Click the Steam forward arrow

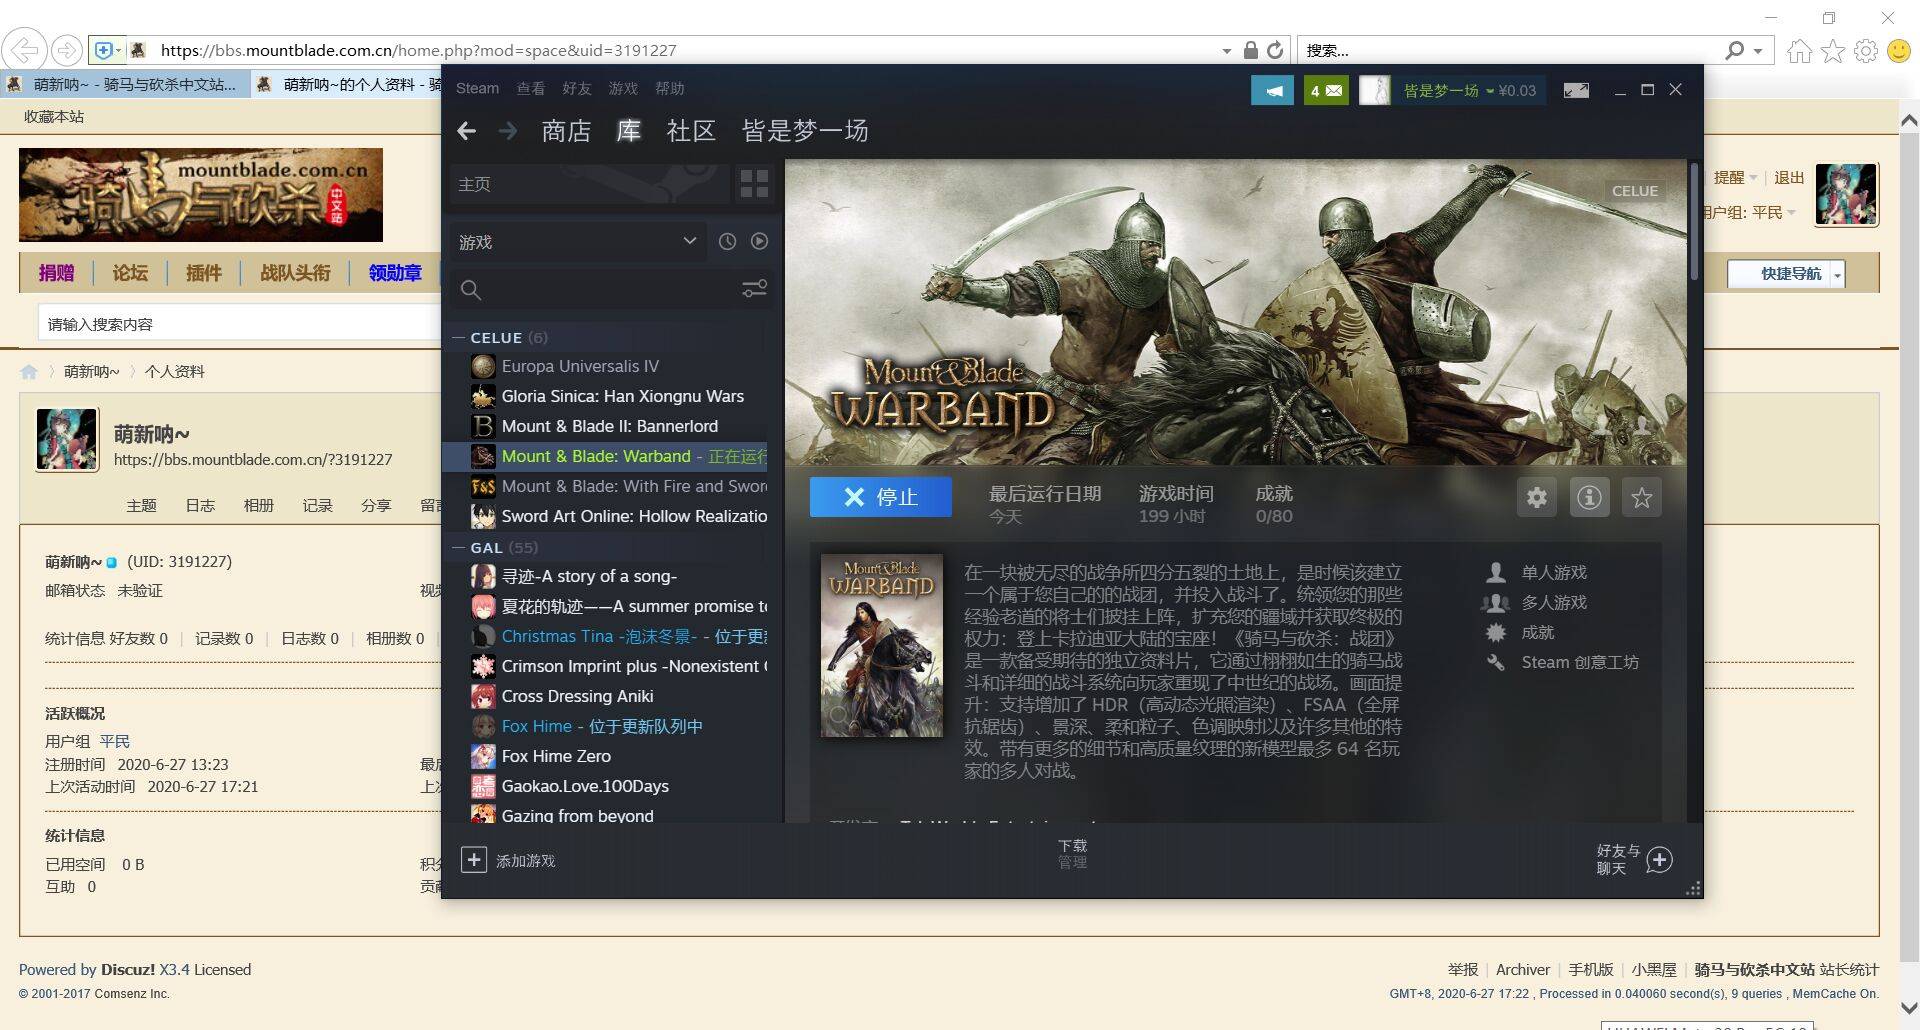pyautogui.click(x=508, y=131)
